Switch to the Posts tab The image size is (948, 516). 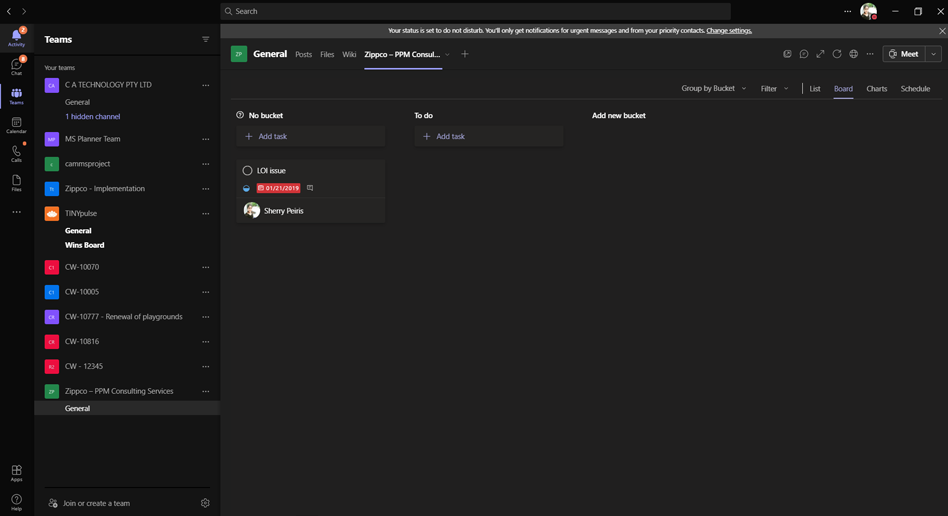pyautogui.click(x=304, y=54)
